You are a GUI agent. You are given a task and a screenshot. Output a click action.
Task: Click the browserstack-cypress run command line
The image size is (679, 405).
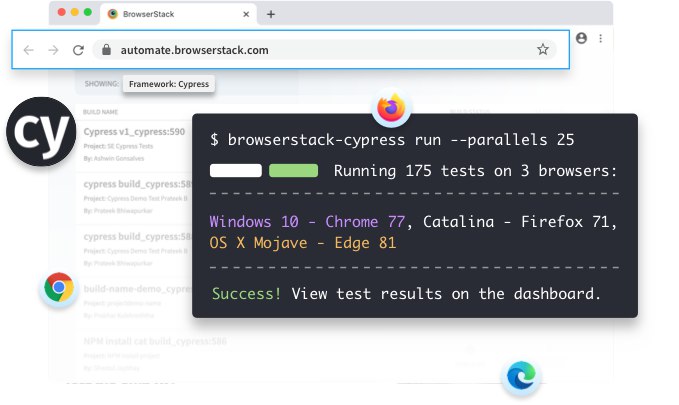(x=392, y=139)
